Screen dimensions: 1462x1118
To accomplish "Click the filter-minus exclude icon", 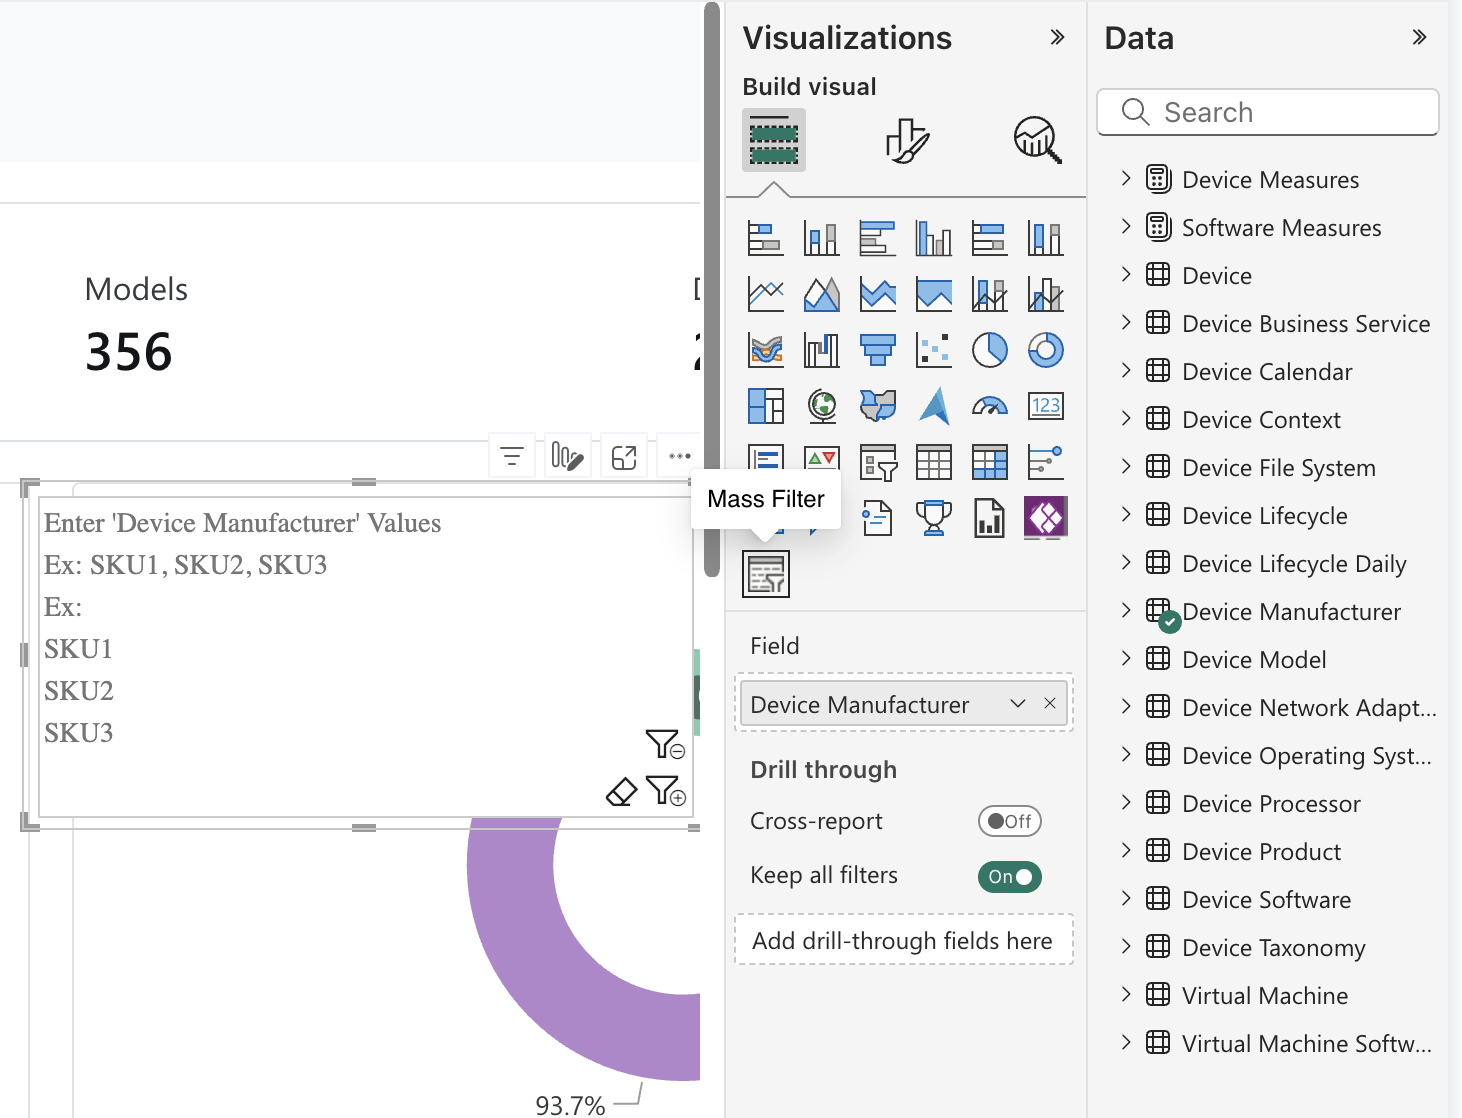I will [665, 744].
